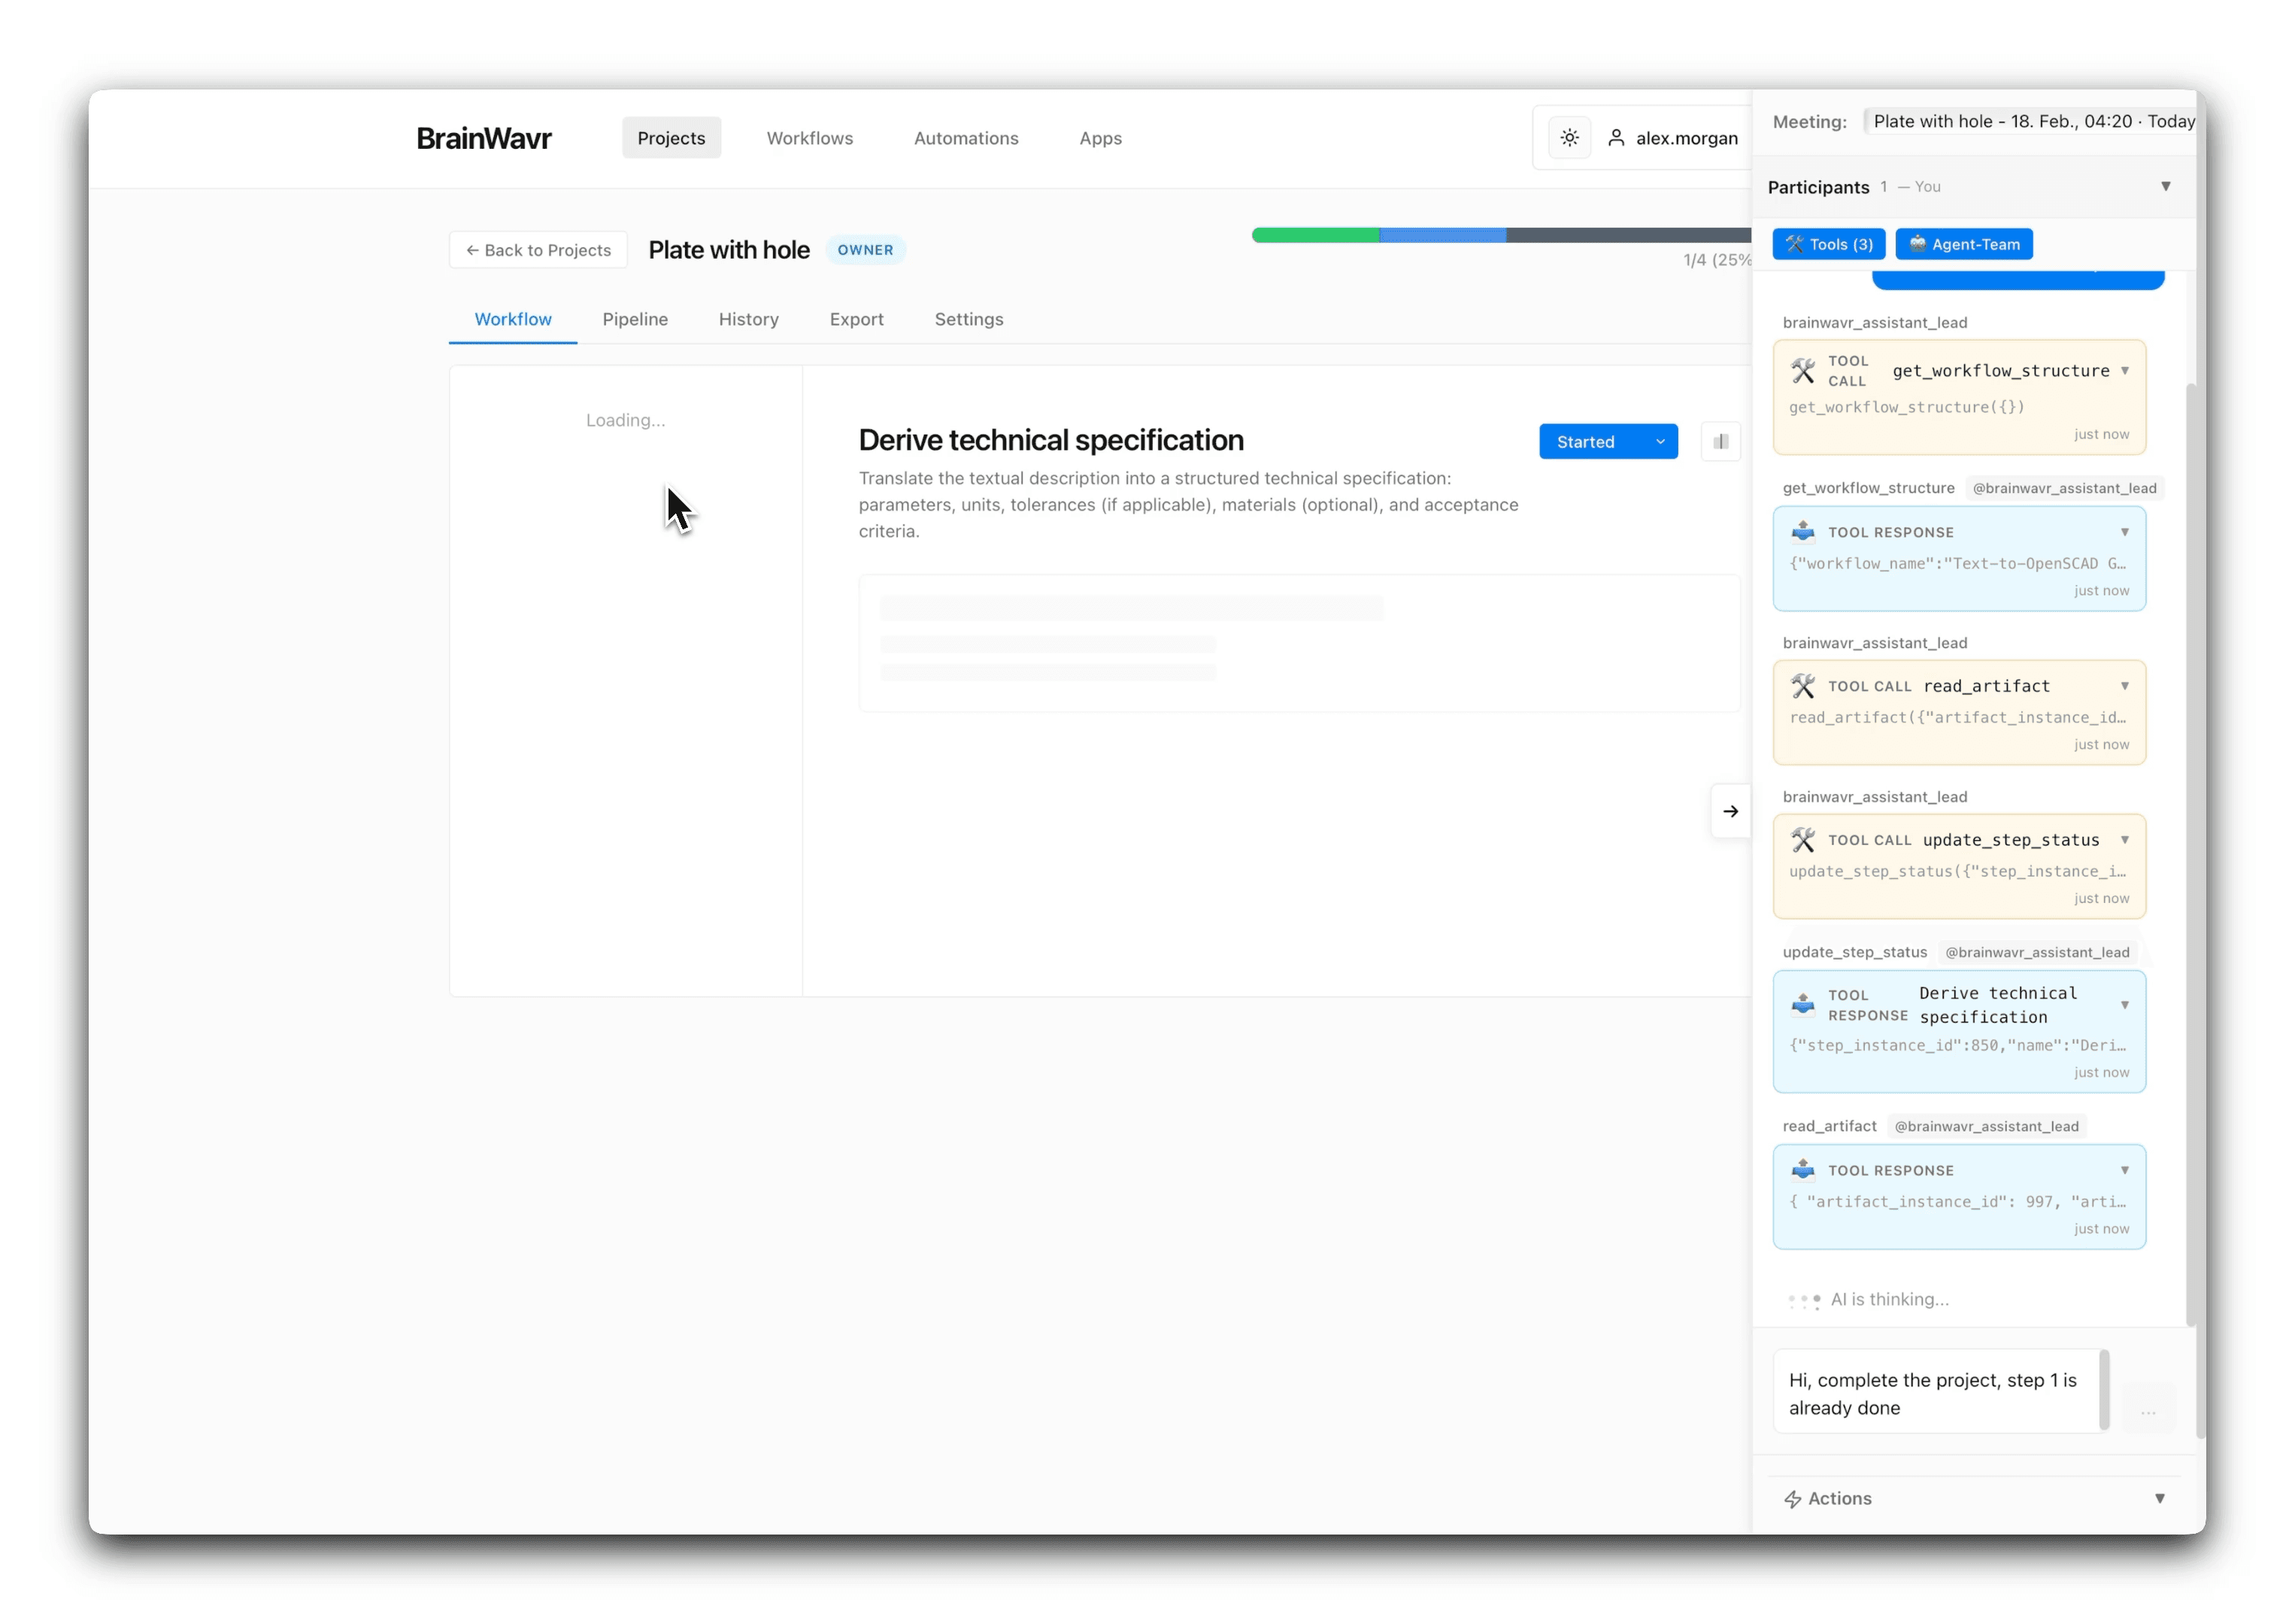Viewport: 2295px width, 1624px height.
Task: Click the tools icon on update_step_status call
Action: (x=1802, y=840)
